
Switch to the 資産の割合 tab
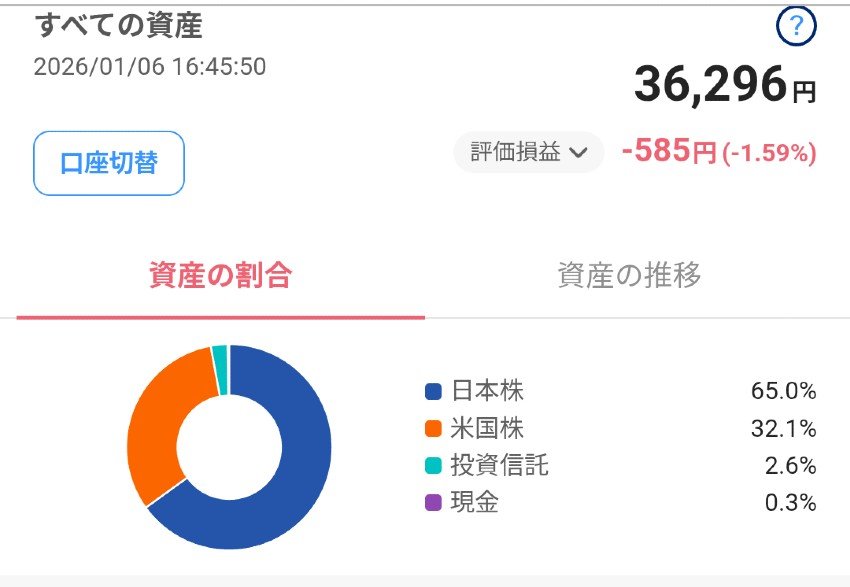[220, 276]
